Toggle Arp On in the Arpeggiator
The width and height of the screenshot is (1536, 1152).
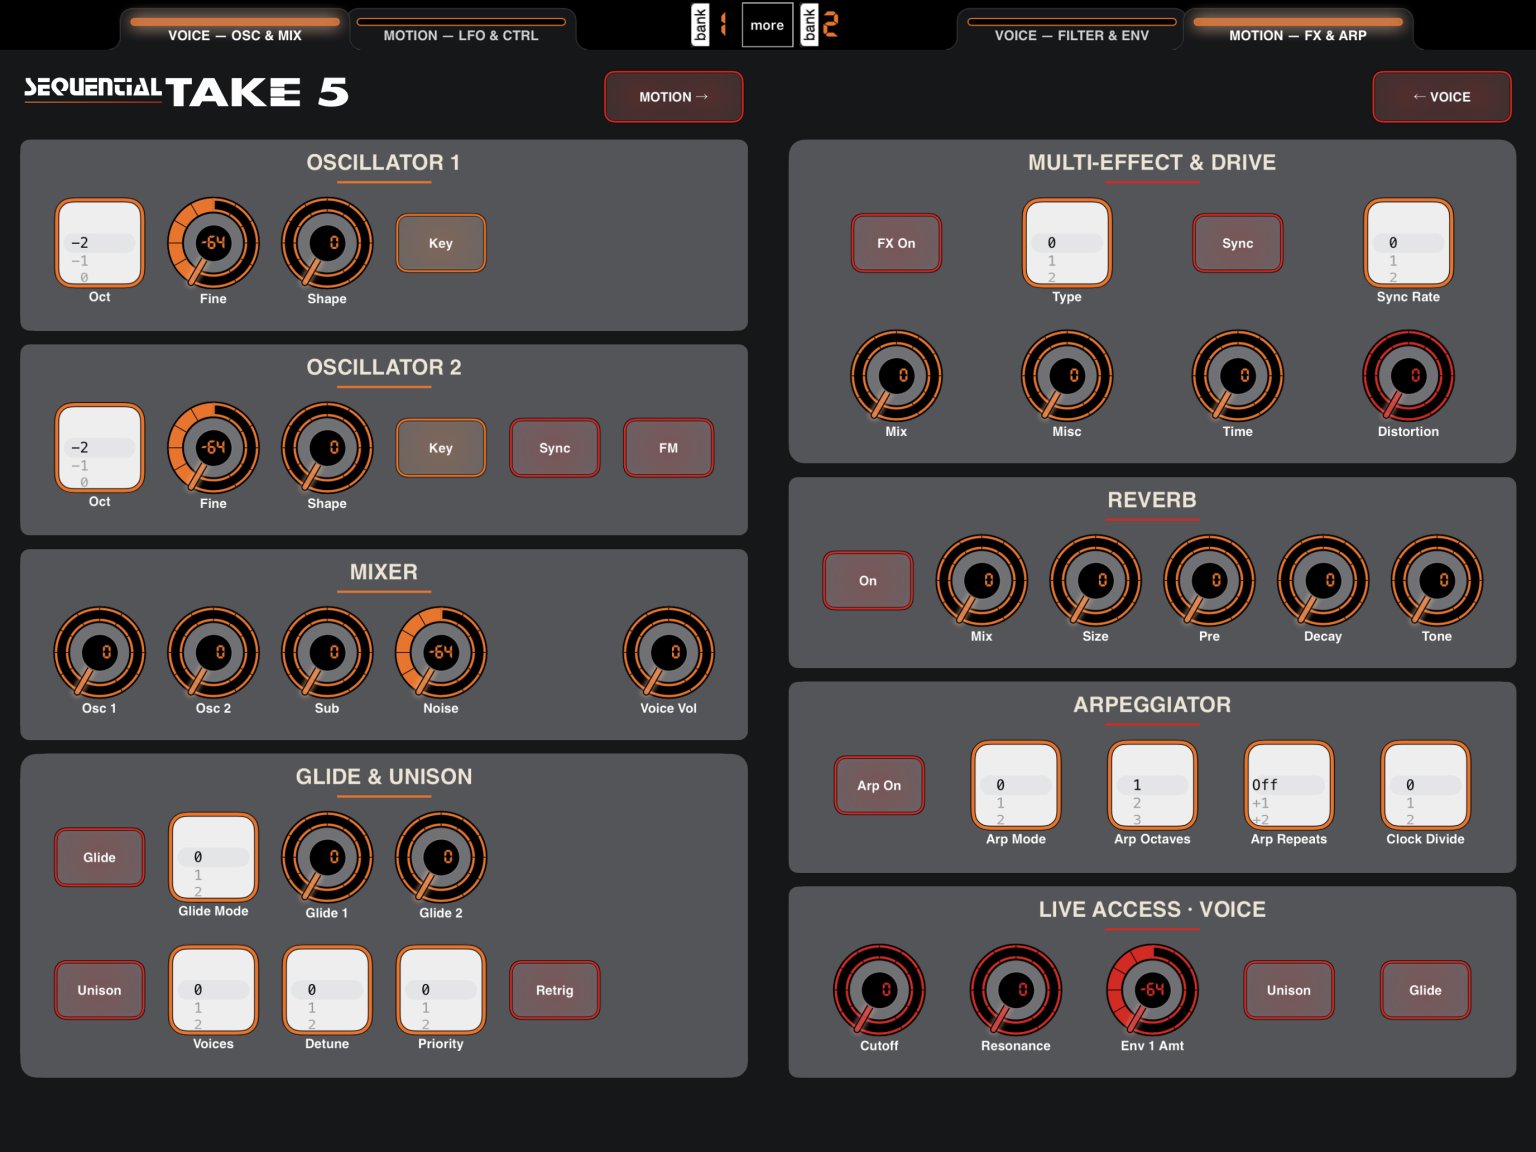[x=879, y=786]
